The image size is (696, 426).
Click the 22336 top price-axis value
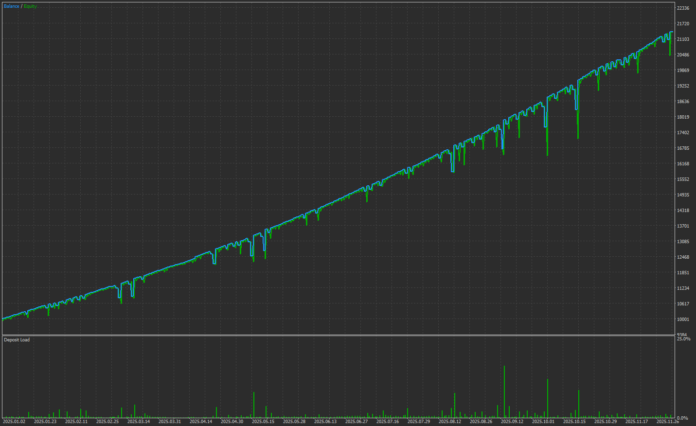tap(683, 8)
